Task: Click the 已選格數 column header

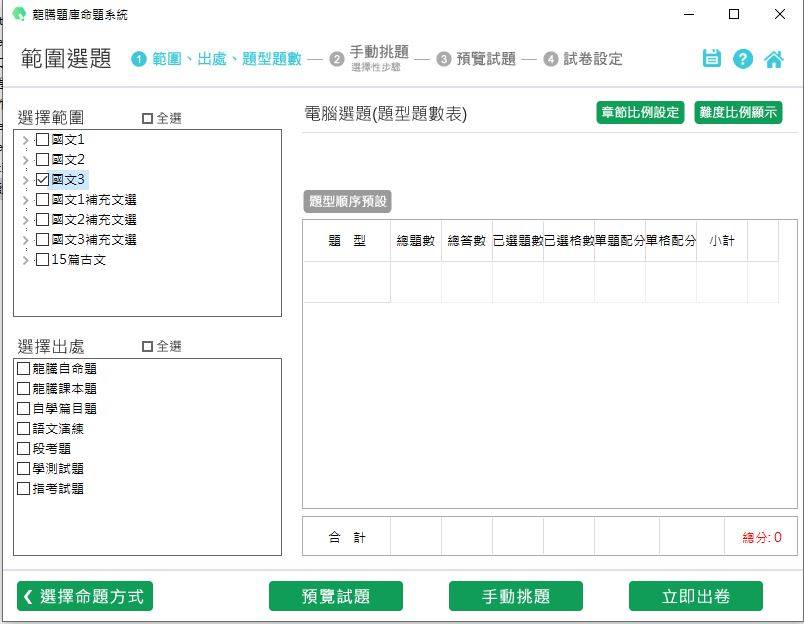Action: [x=569, y=240]
